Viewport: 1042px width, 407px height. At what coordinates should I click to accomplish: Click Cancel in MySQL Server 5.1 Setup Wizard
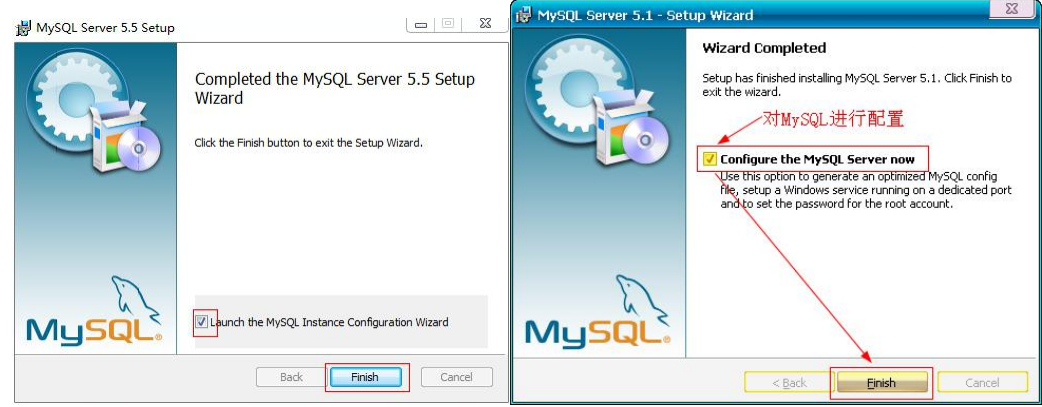(x=982, y=383)
